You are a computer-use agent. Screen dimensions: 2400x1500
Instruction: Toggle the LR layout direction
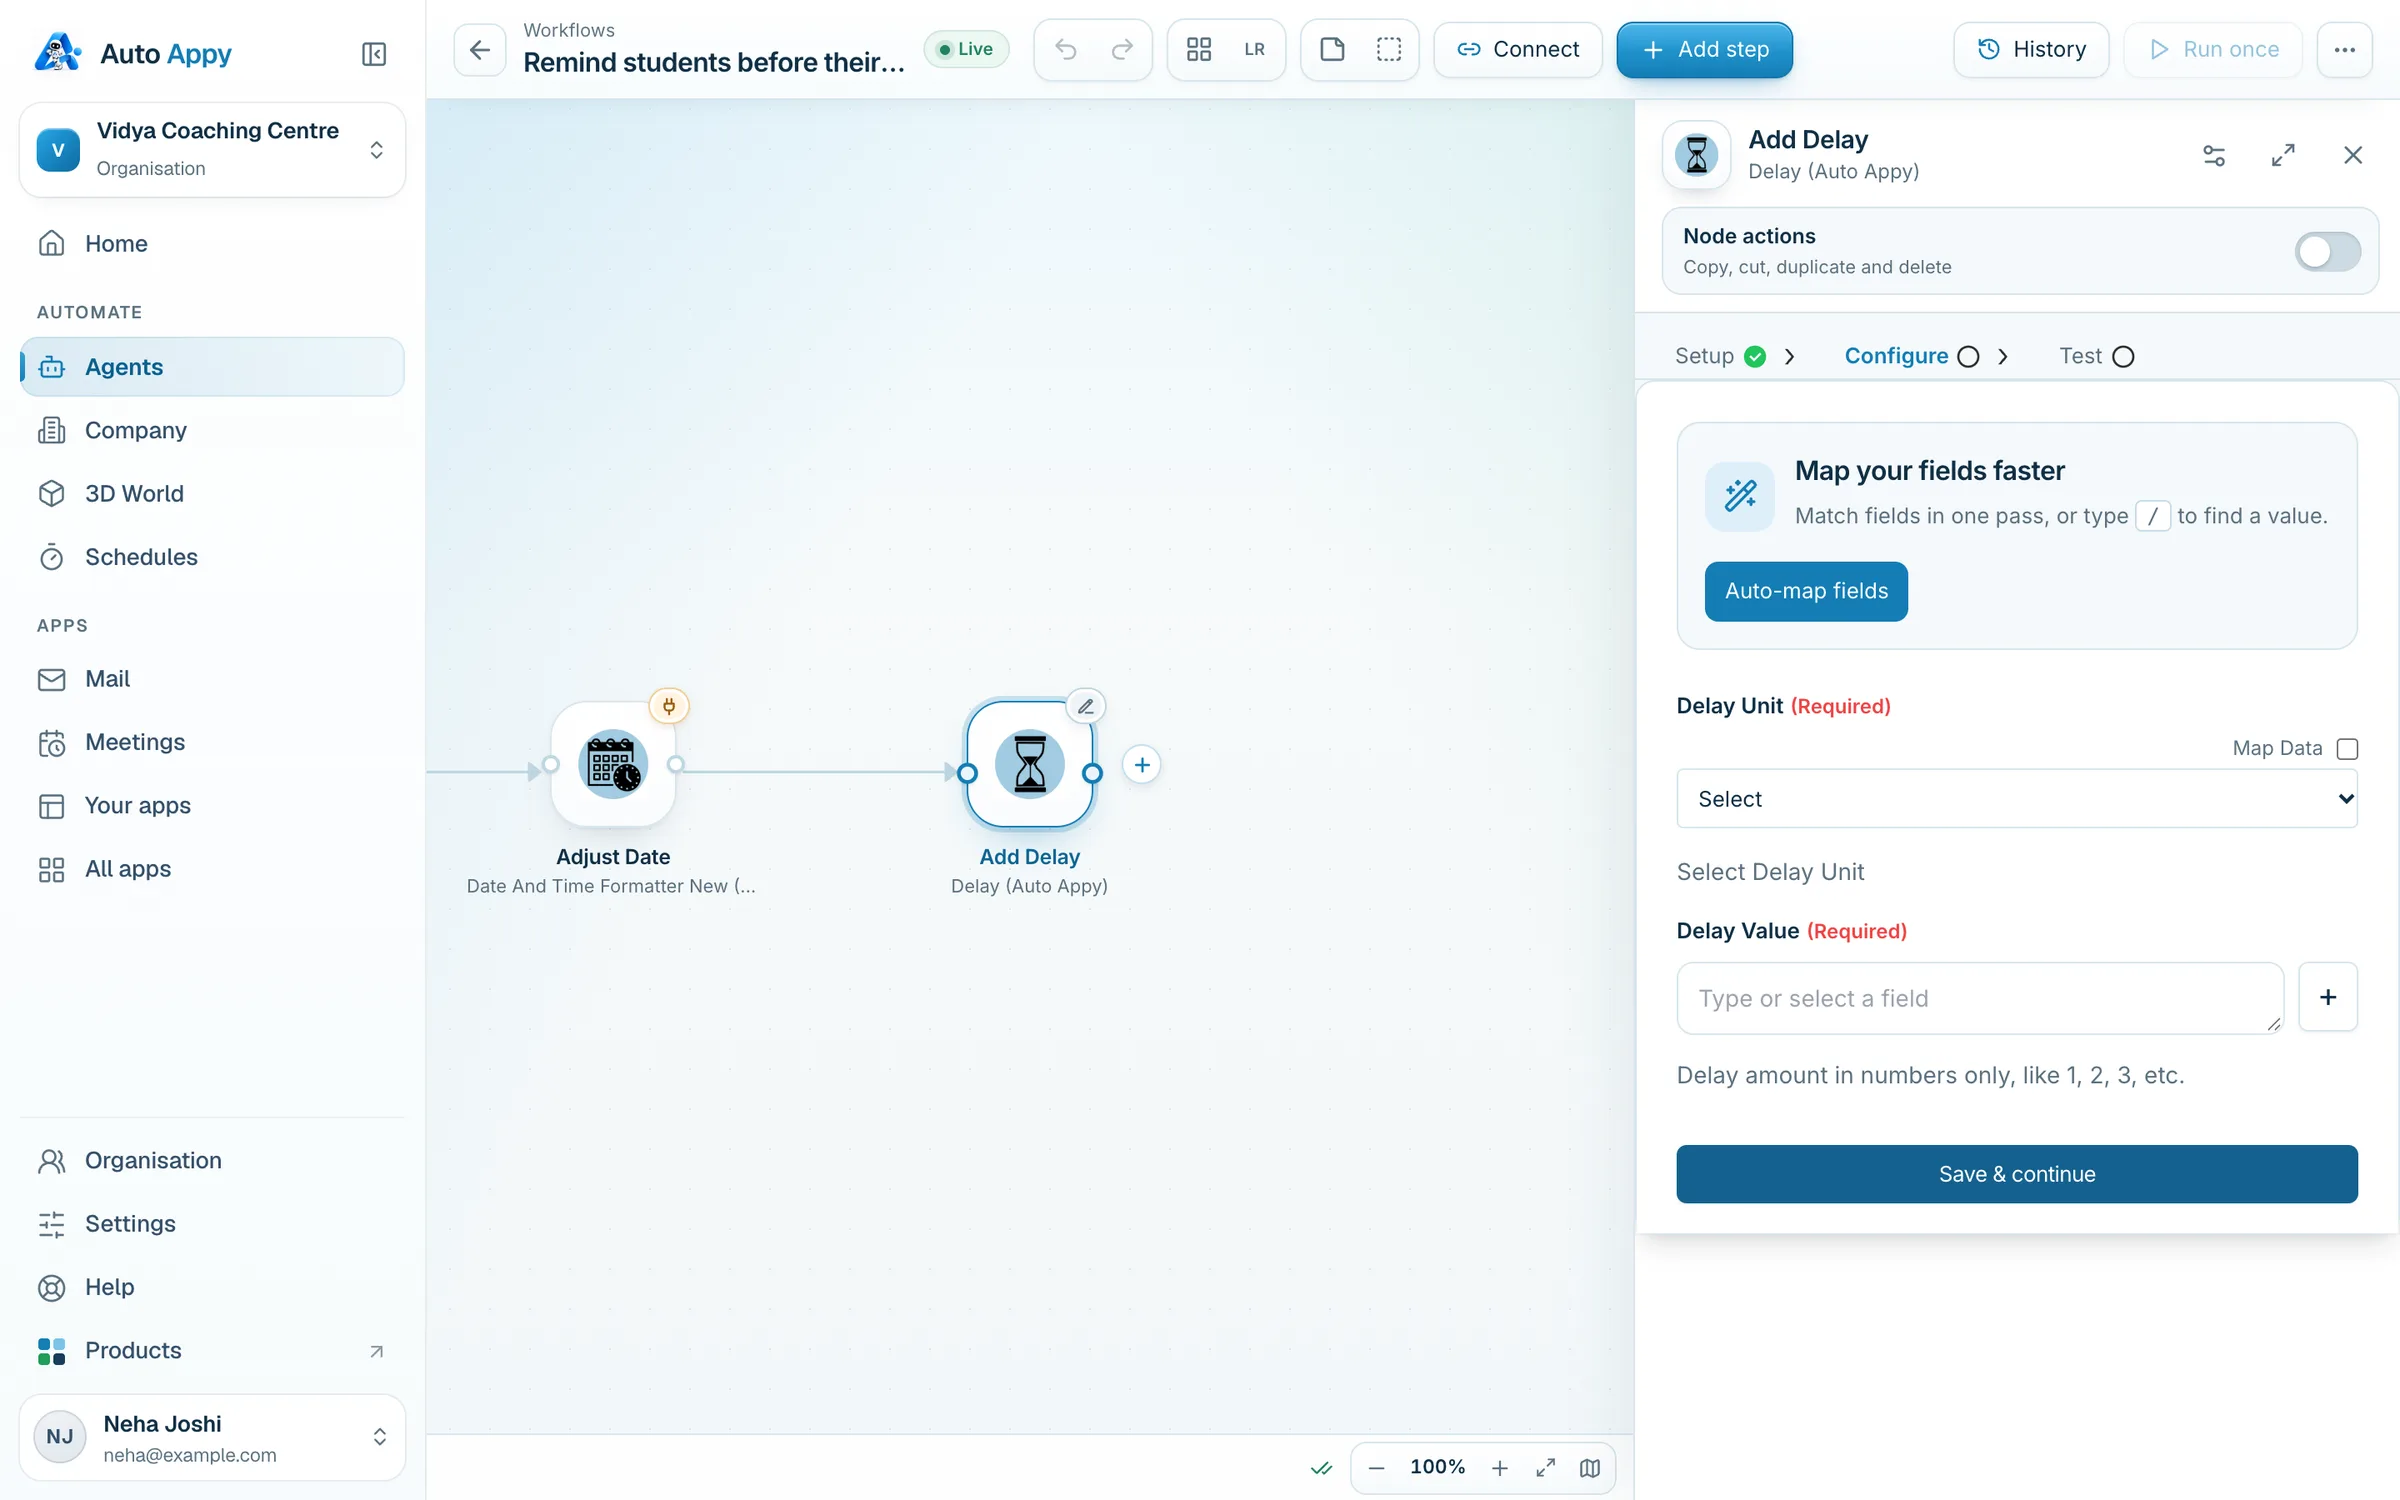click(1254, 49)
